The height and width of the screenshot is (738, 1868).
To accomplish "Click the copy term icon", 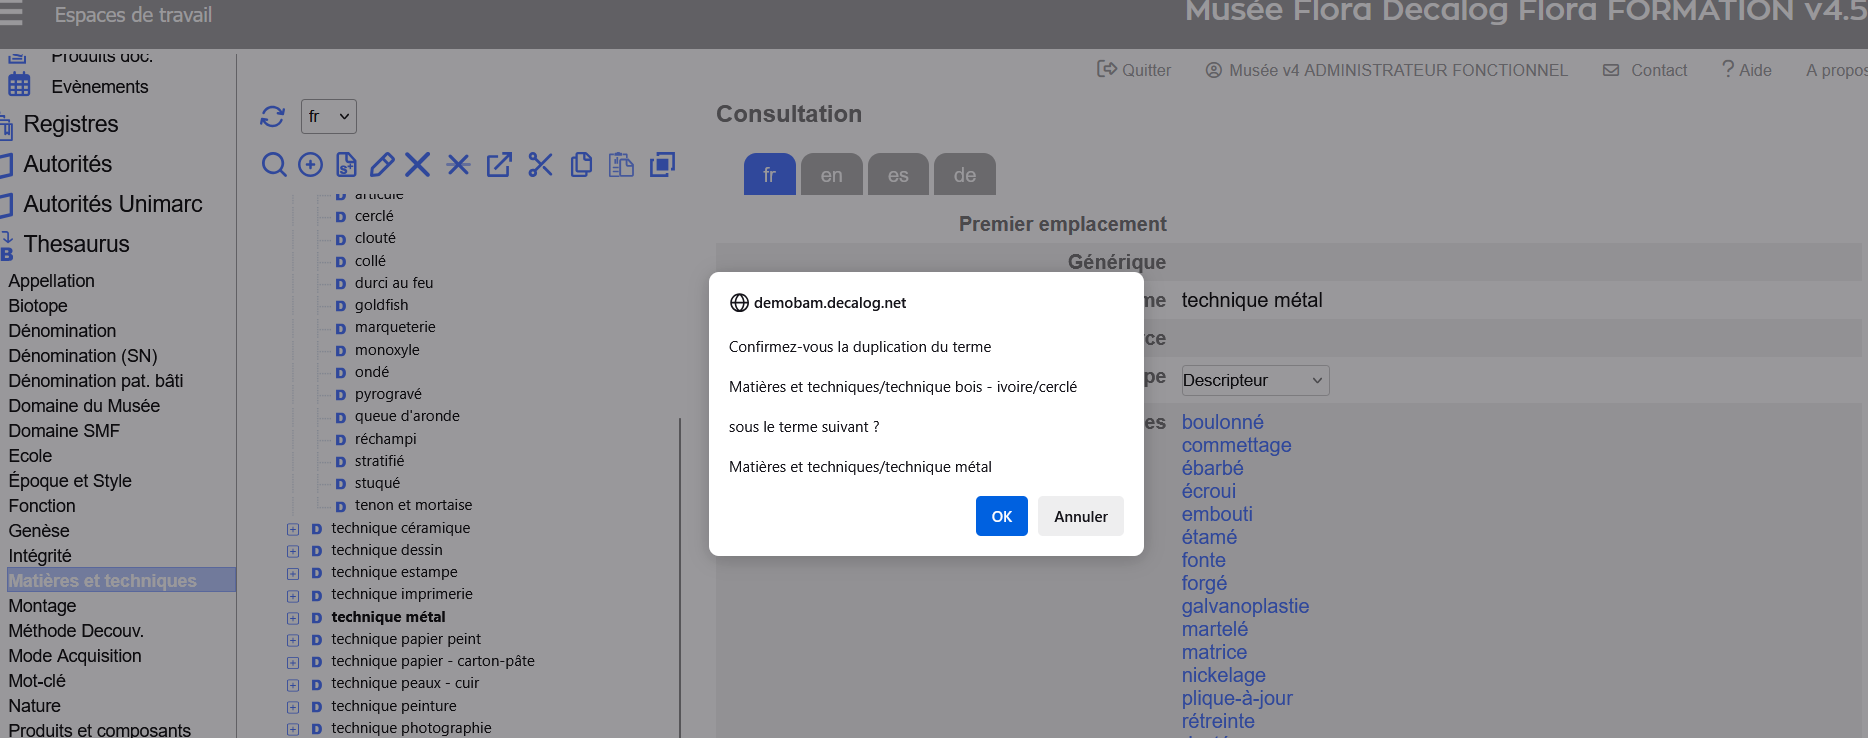I will (581, 165).
